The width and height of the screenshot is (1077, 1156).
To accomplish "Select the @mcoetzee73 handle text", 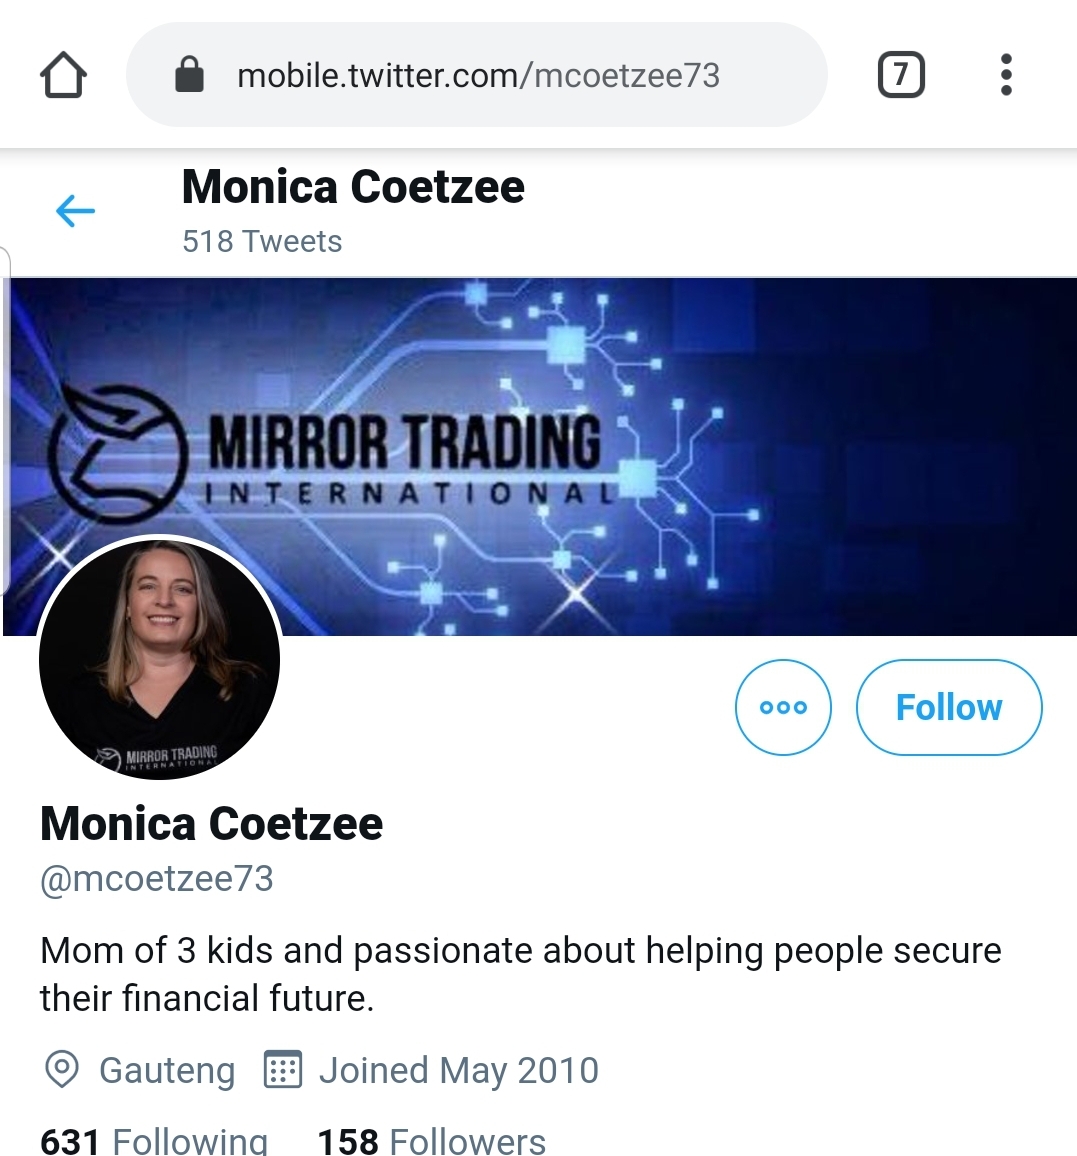I will (x=157, y=879).
